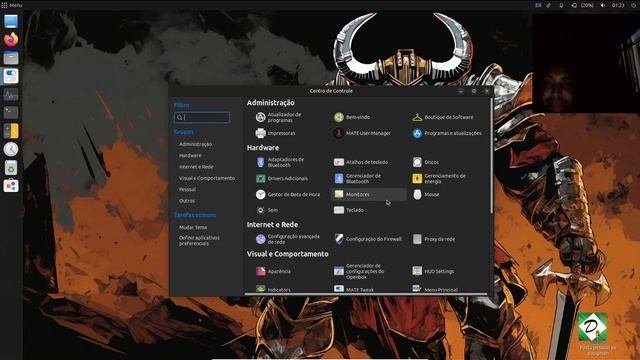The width and height of the screenshot is (640, 360).
Task: Click the battery indicator showing 20%
Action: tap(582, 5)
